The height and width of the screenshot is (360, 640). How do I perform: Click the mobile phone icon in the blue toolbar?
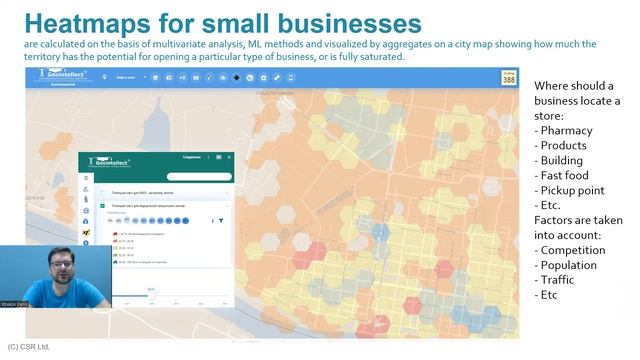click(x=291, y=78)
